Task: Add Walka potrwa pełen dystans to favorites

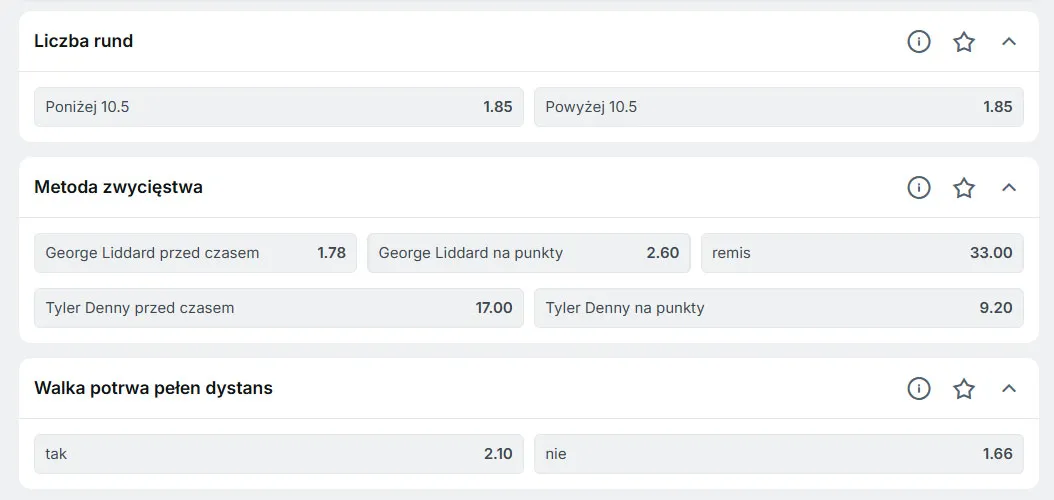Action: [x=964, y=389]
